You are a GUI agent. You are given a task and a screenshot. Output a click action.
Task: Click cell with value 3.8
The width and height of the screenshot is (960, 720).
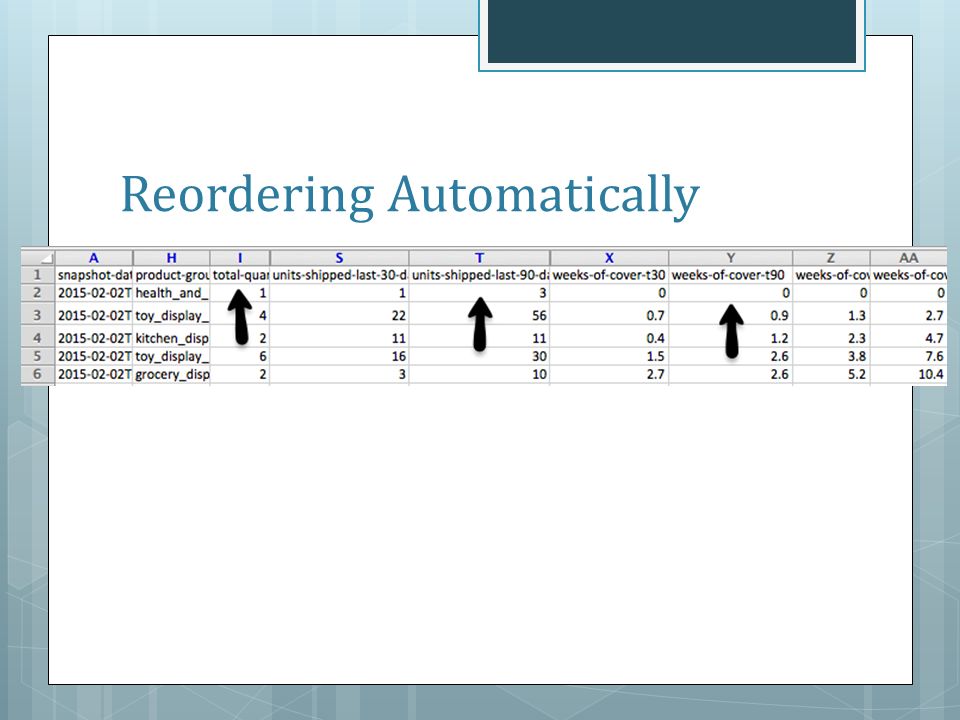pyautogui.click(x=831, y=356)
